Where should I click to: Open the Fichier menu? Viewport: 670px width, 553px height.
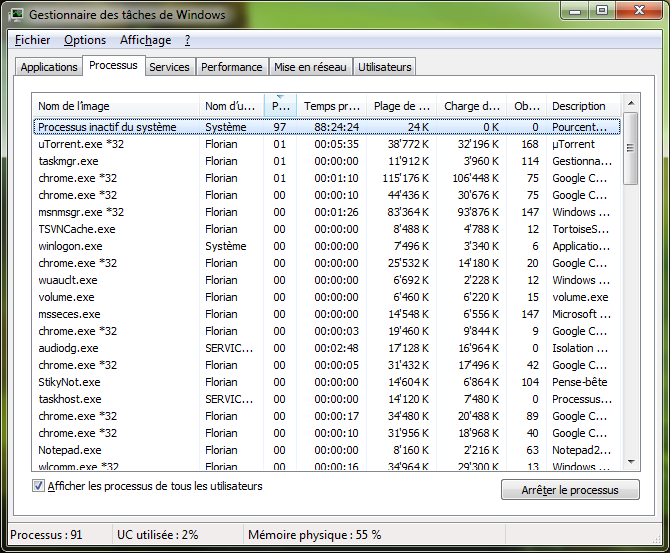pyautogui.click(x=33, y=40)
